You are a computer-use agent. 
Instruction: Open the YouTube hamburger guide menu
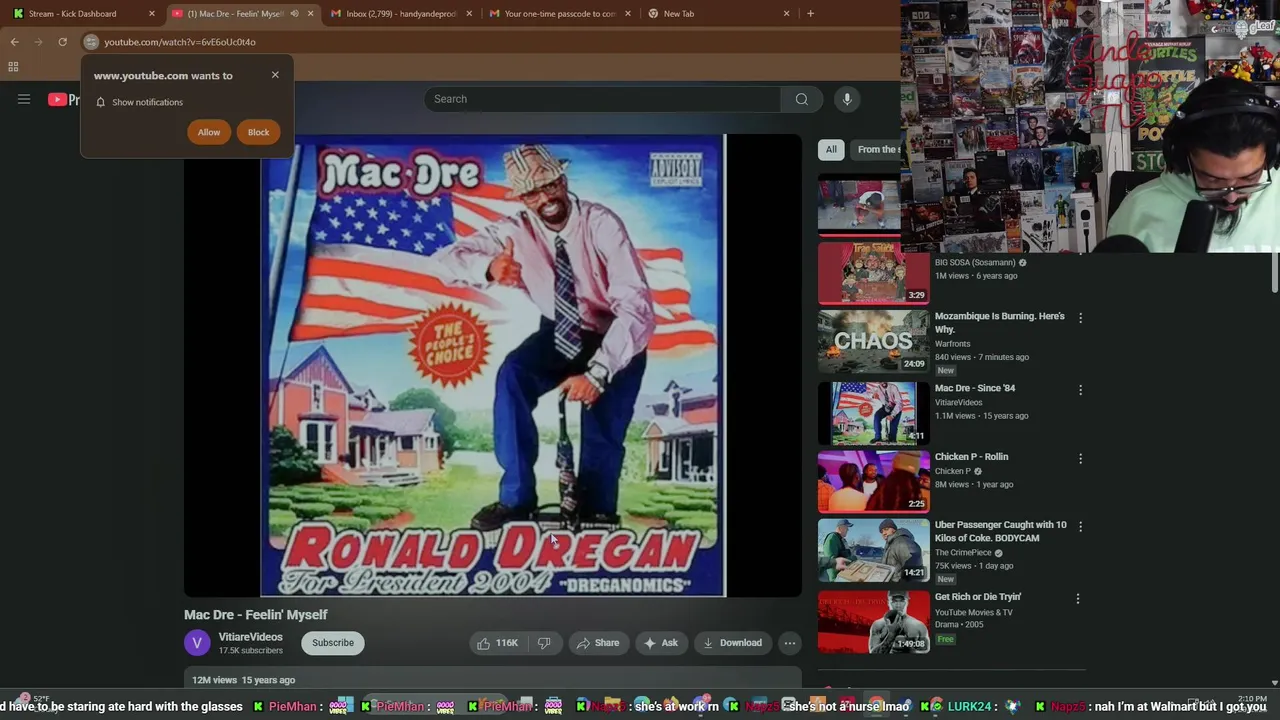(24, 99)
